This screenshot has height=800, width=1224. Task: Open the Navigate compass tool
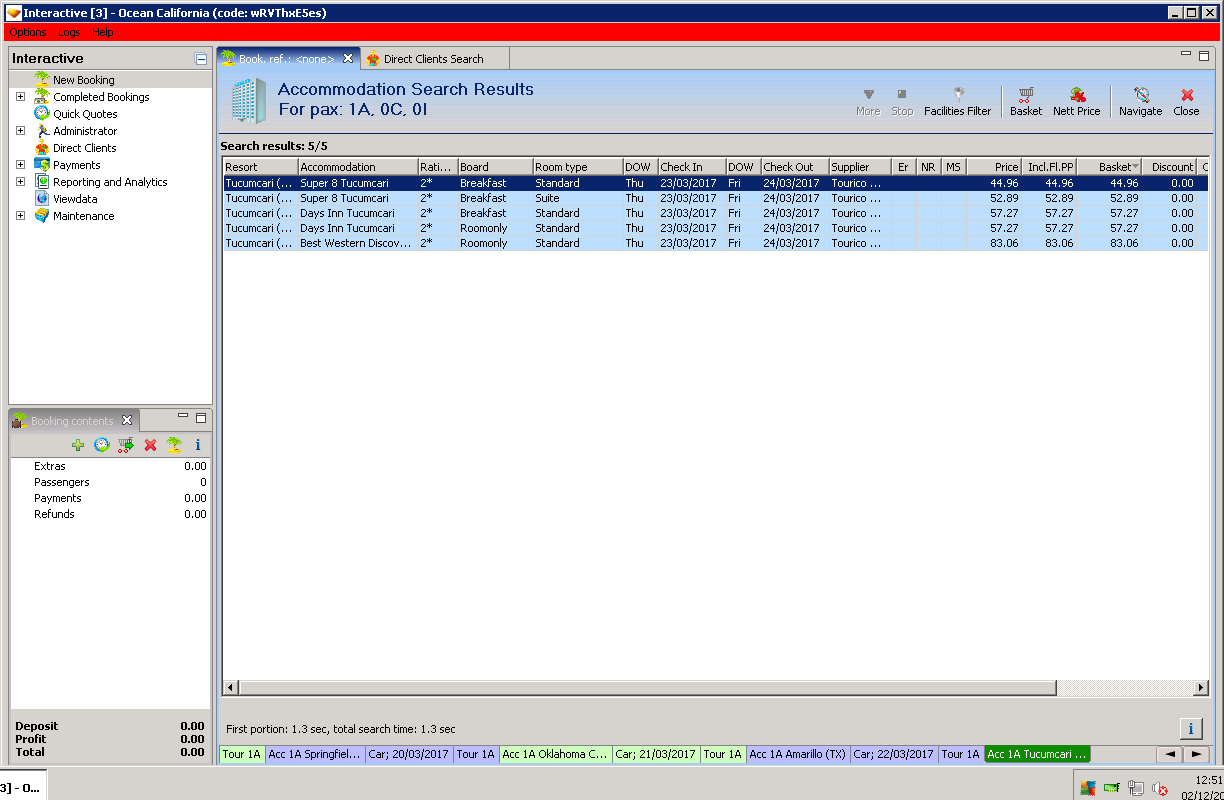(1140, 100)
